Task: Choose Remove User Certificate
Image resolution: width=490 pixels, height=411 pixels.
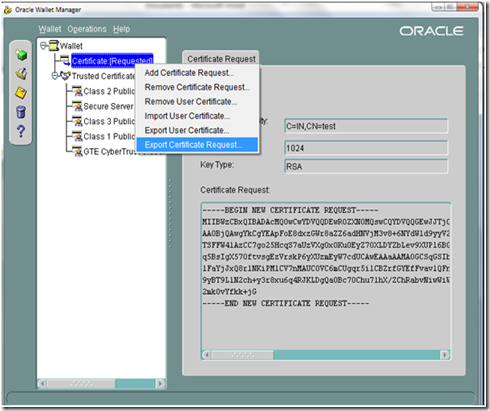Action: (x=197, y=101)
